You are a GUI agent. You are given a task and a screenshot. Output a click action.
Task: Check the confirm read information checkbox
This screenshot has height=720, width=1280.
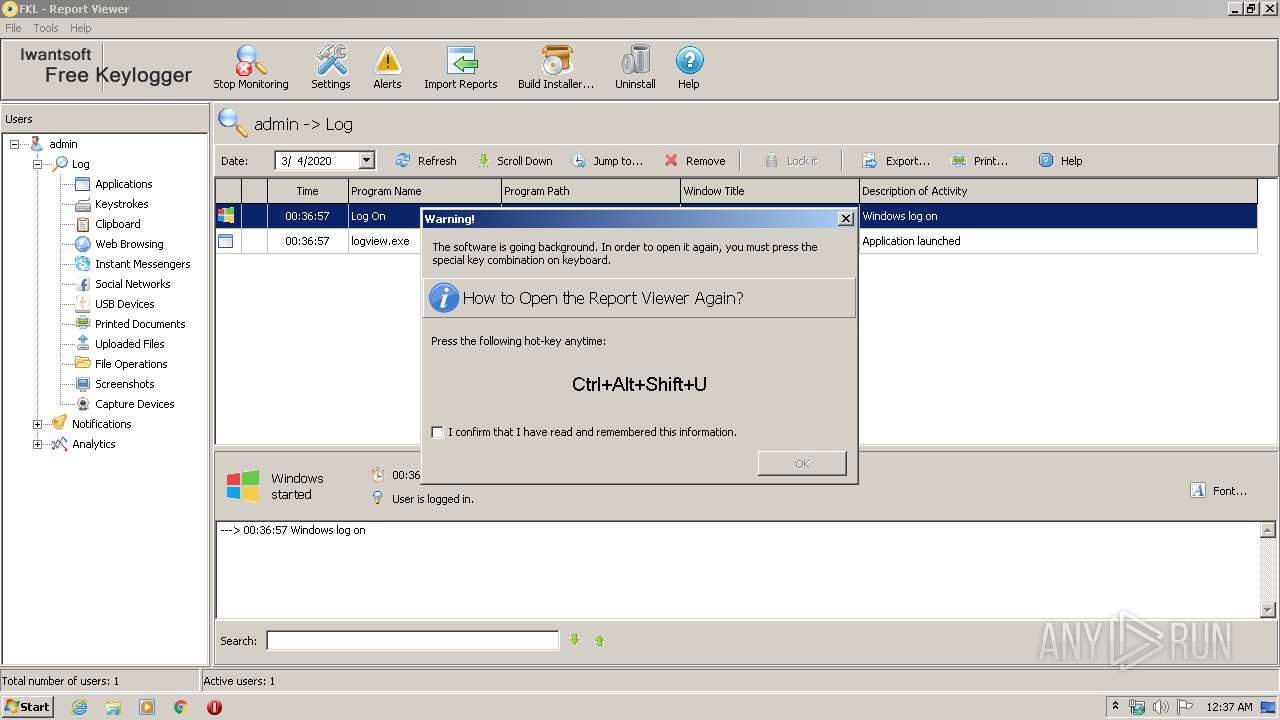[x=437, y=432]
